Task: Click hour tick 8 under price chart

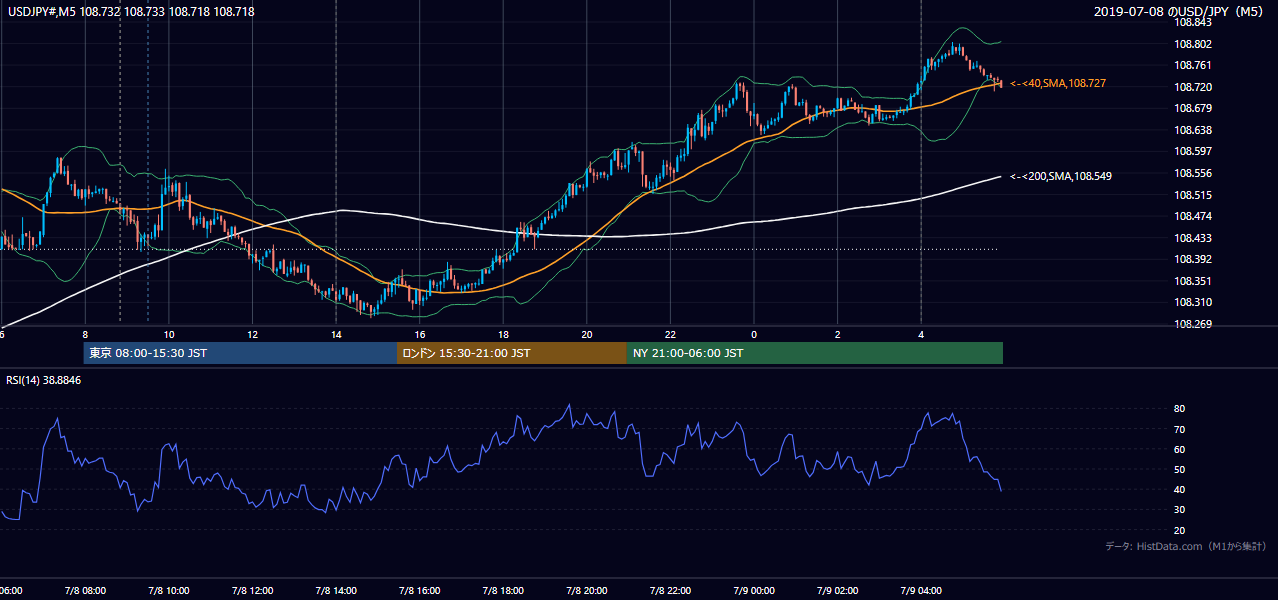Action: [x=85, y=334]
